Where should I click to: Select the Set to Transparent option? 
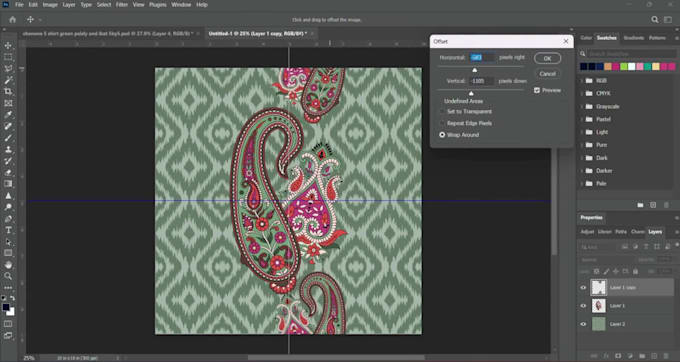pyautogui.click(x=442, y=111)
